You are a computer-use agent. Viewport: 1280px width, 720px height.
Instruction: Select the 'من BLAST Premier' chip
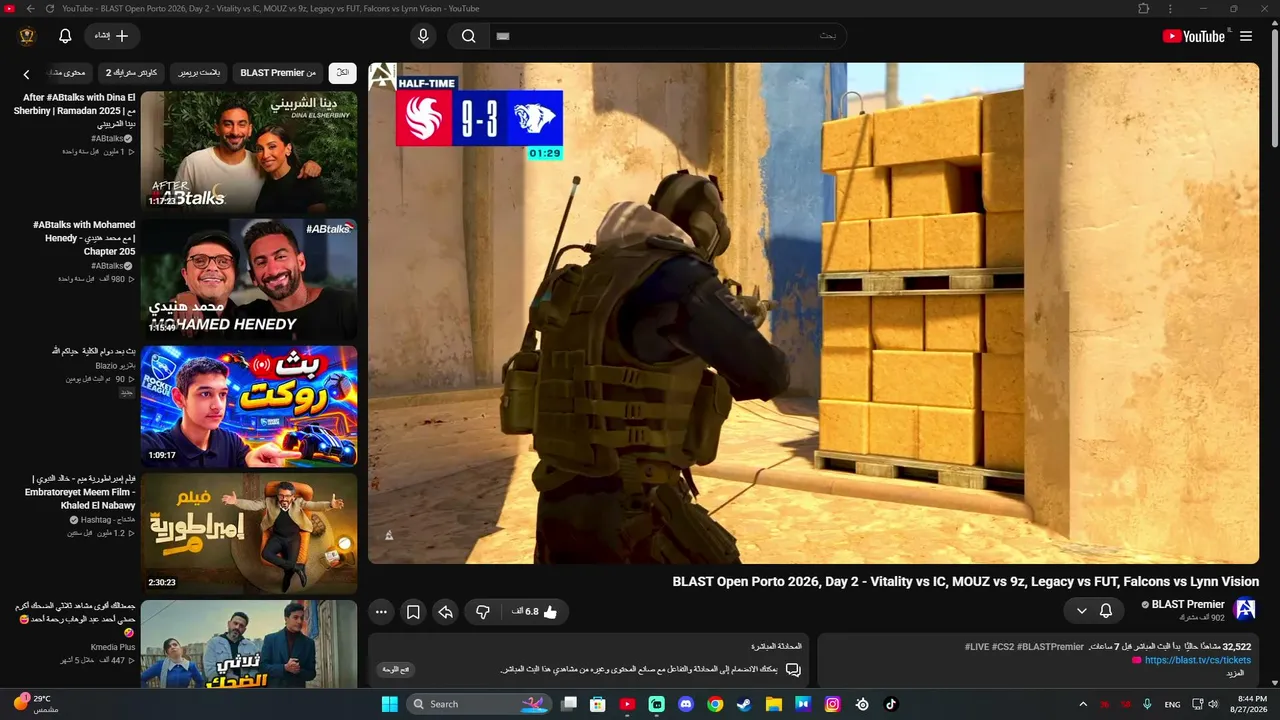coord(278,73)
